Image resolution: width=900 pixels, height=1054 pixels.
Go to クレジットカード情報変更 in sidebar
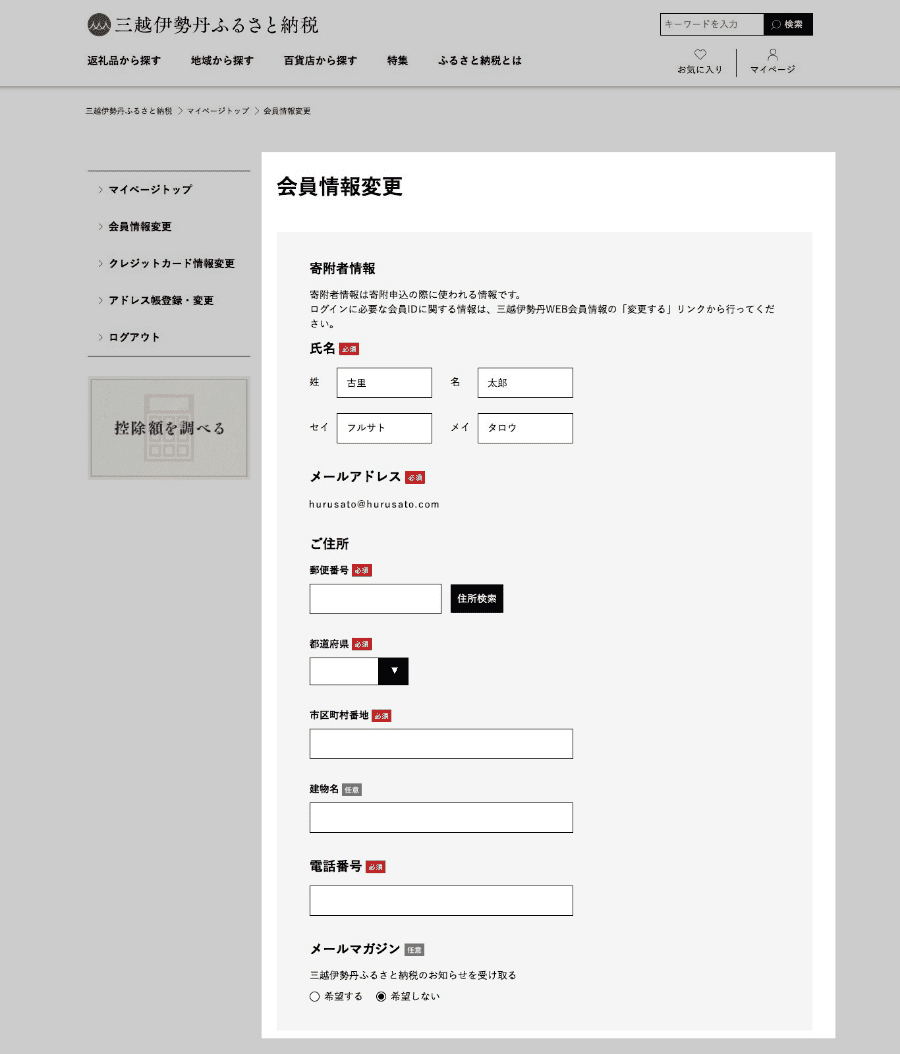pyautogui.click(x=171, y=264)
